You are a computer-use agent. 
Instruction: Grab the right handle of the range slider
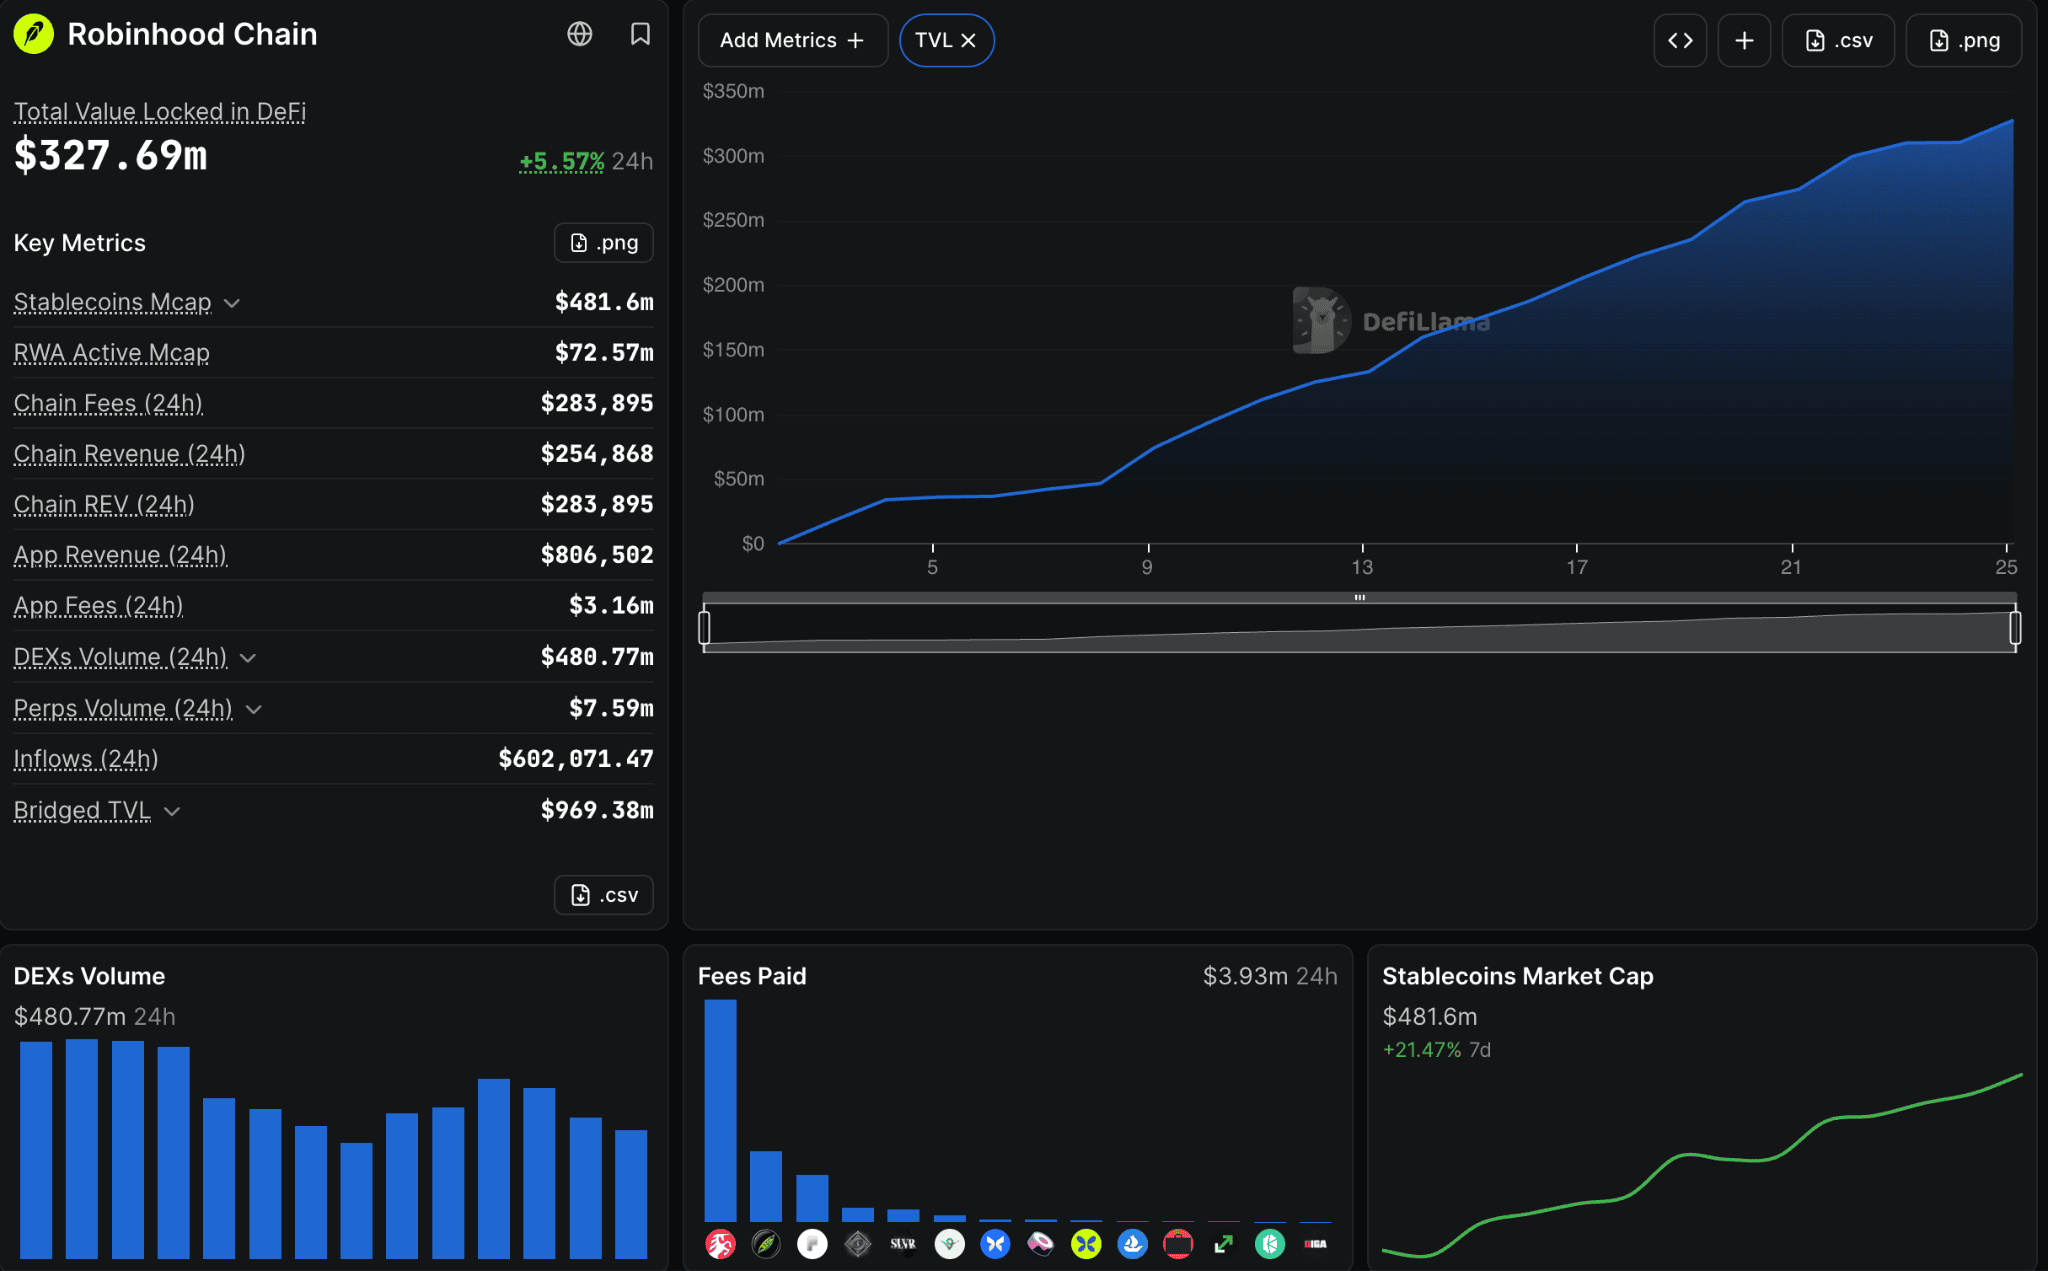tap(2015, 628)
